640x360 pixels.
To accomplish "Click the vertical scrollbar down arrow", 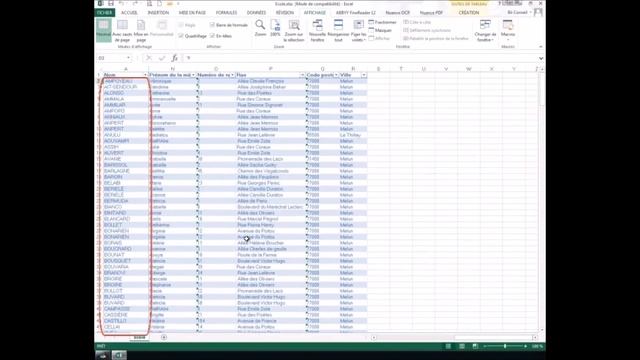I will point(542,330).
